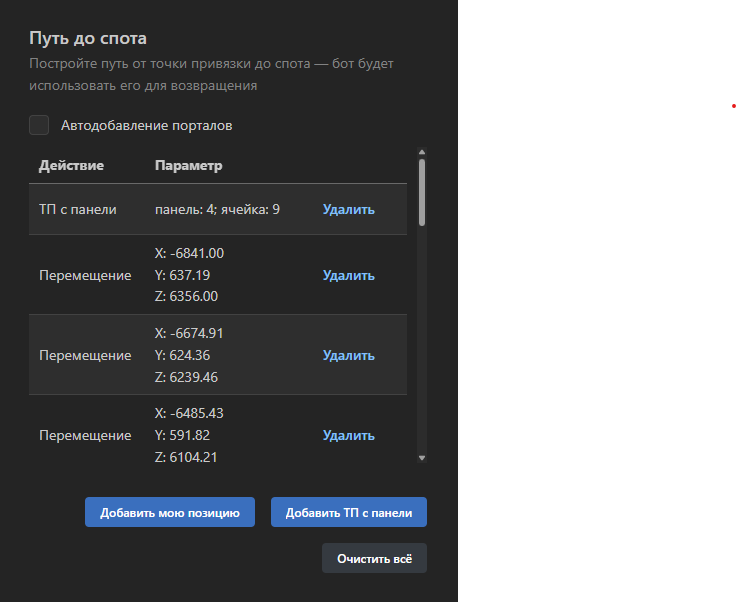The height and width of the screenshot is (602, 737).
Task: Select the Перемещение row with Z: 6239.46
Action: pos(218,355)
